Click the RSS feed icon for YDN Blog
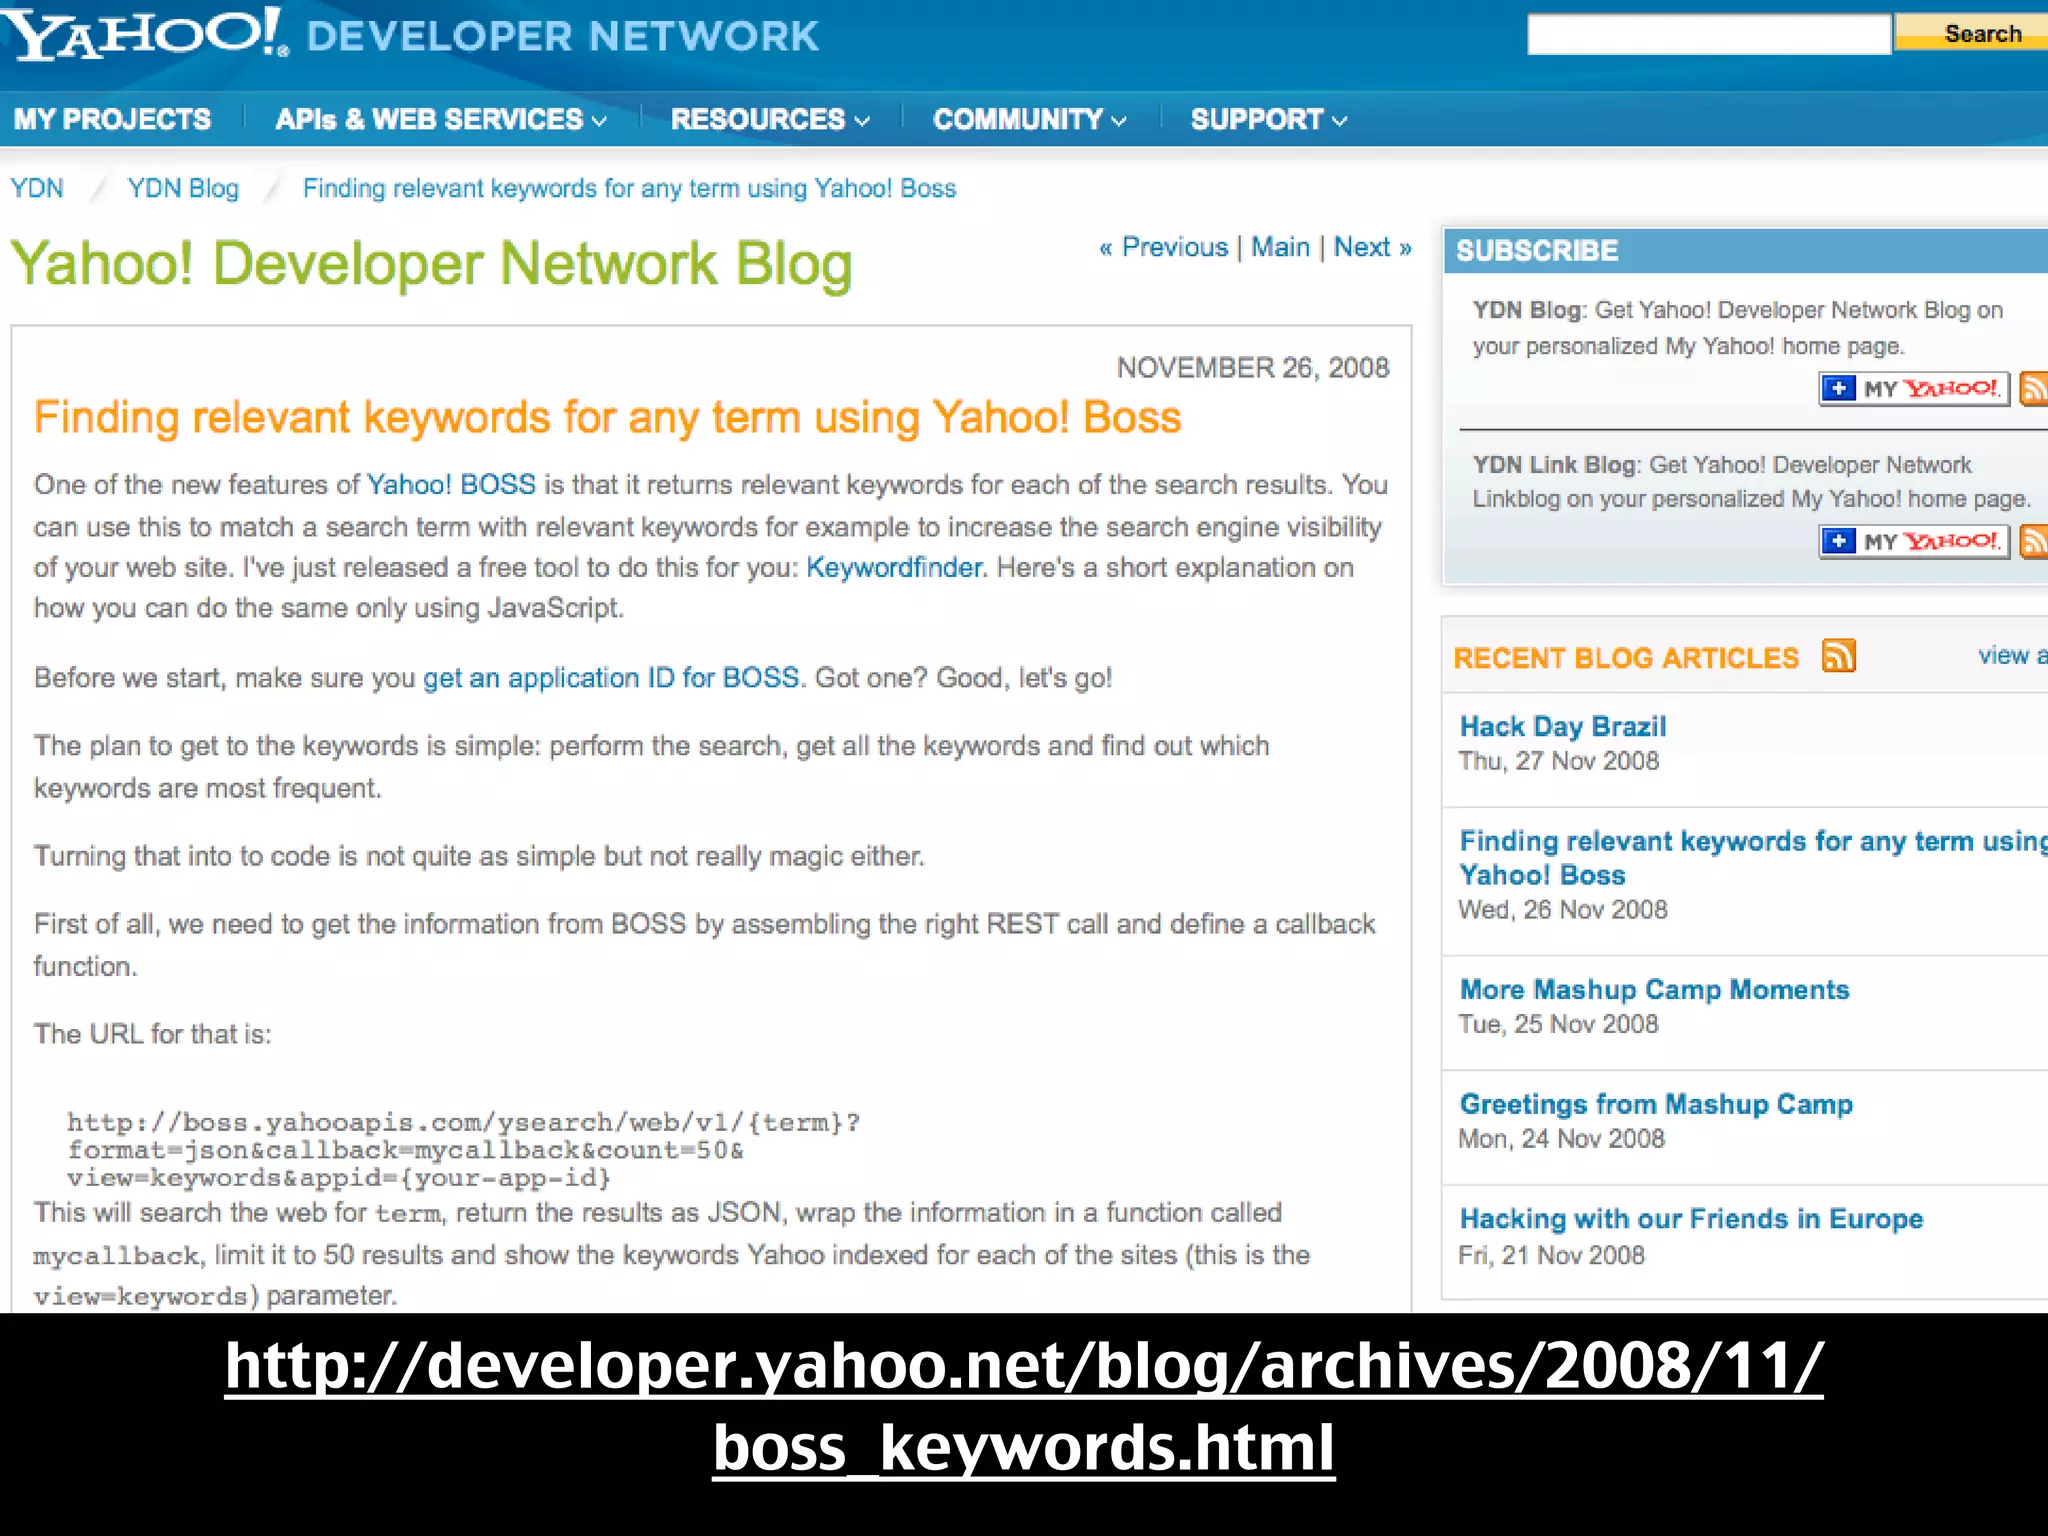Viewport: 2048px width, 1536px height. coord(2034,388)
